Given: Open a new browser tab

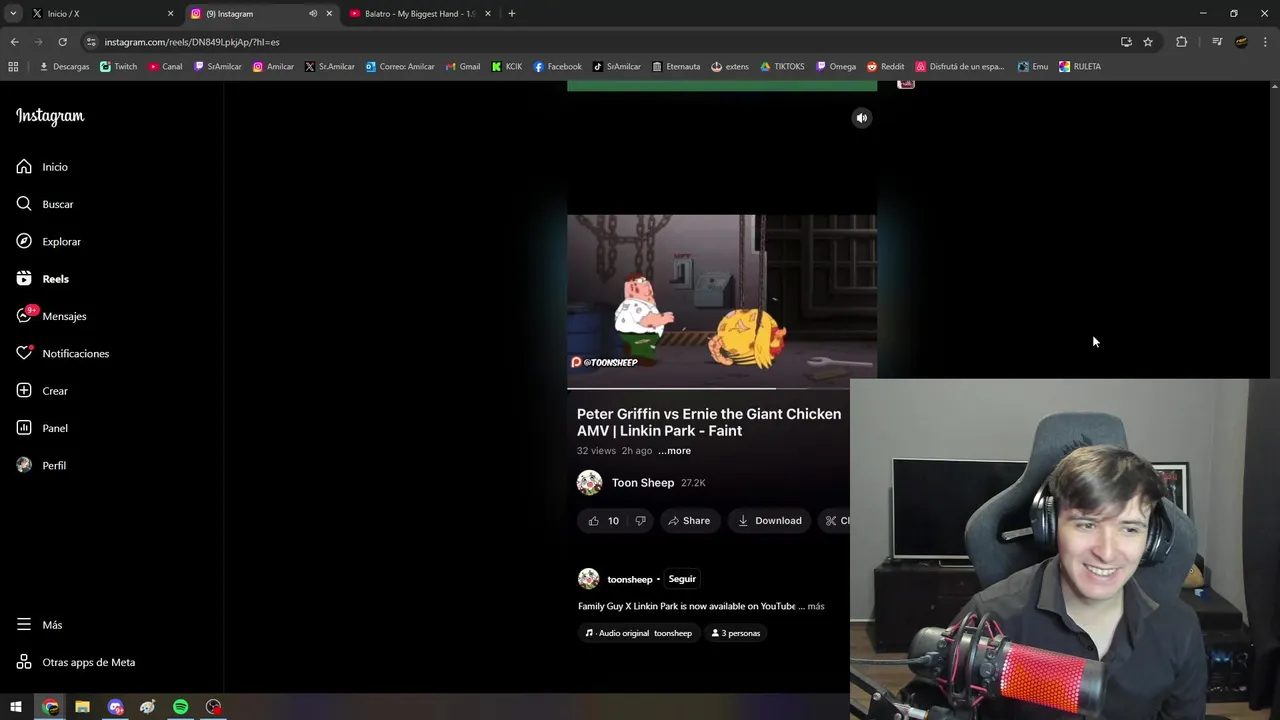Looking at the screenshot, I should (x=512, y=14).
